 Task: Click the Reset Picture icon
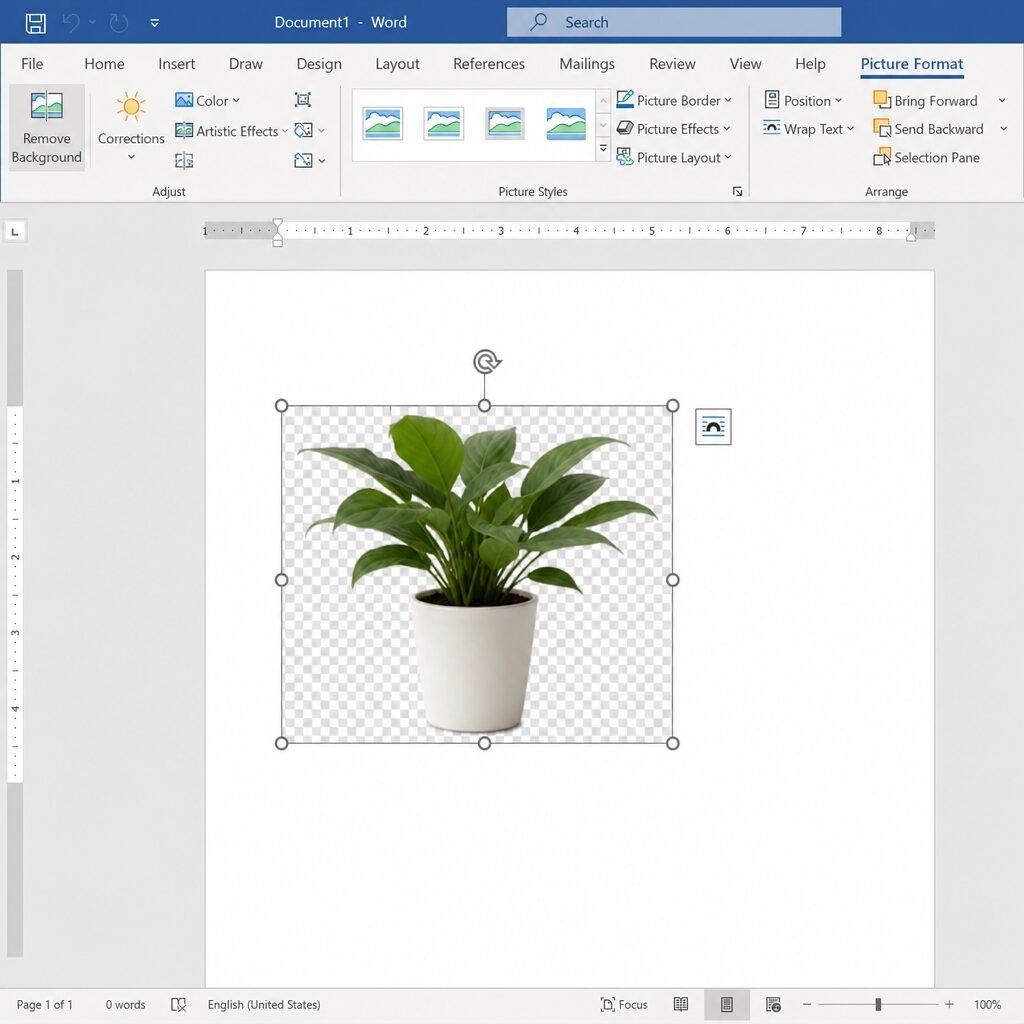(x=303, y=161)
